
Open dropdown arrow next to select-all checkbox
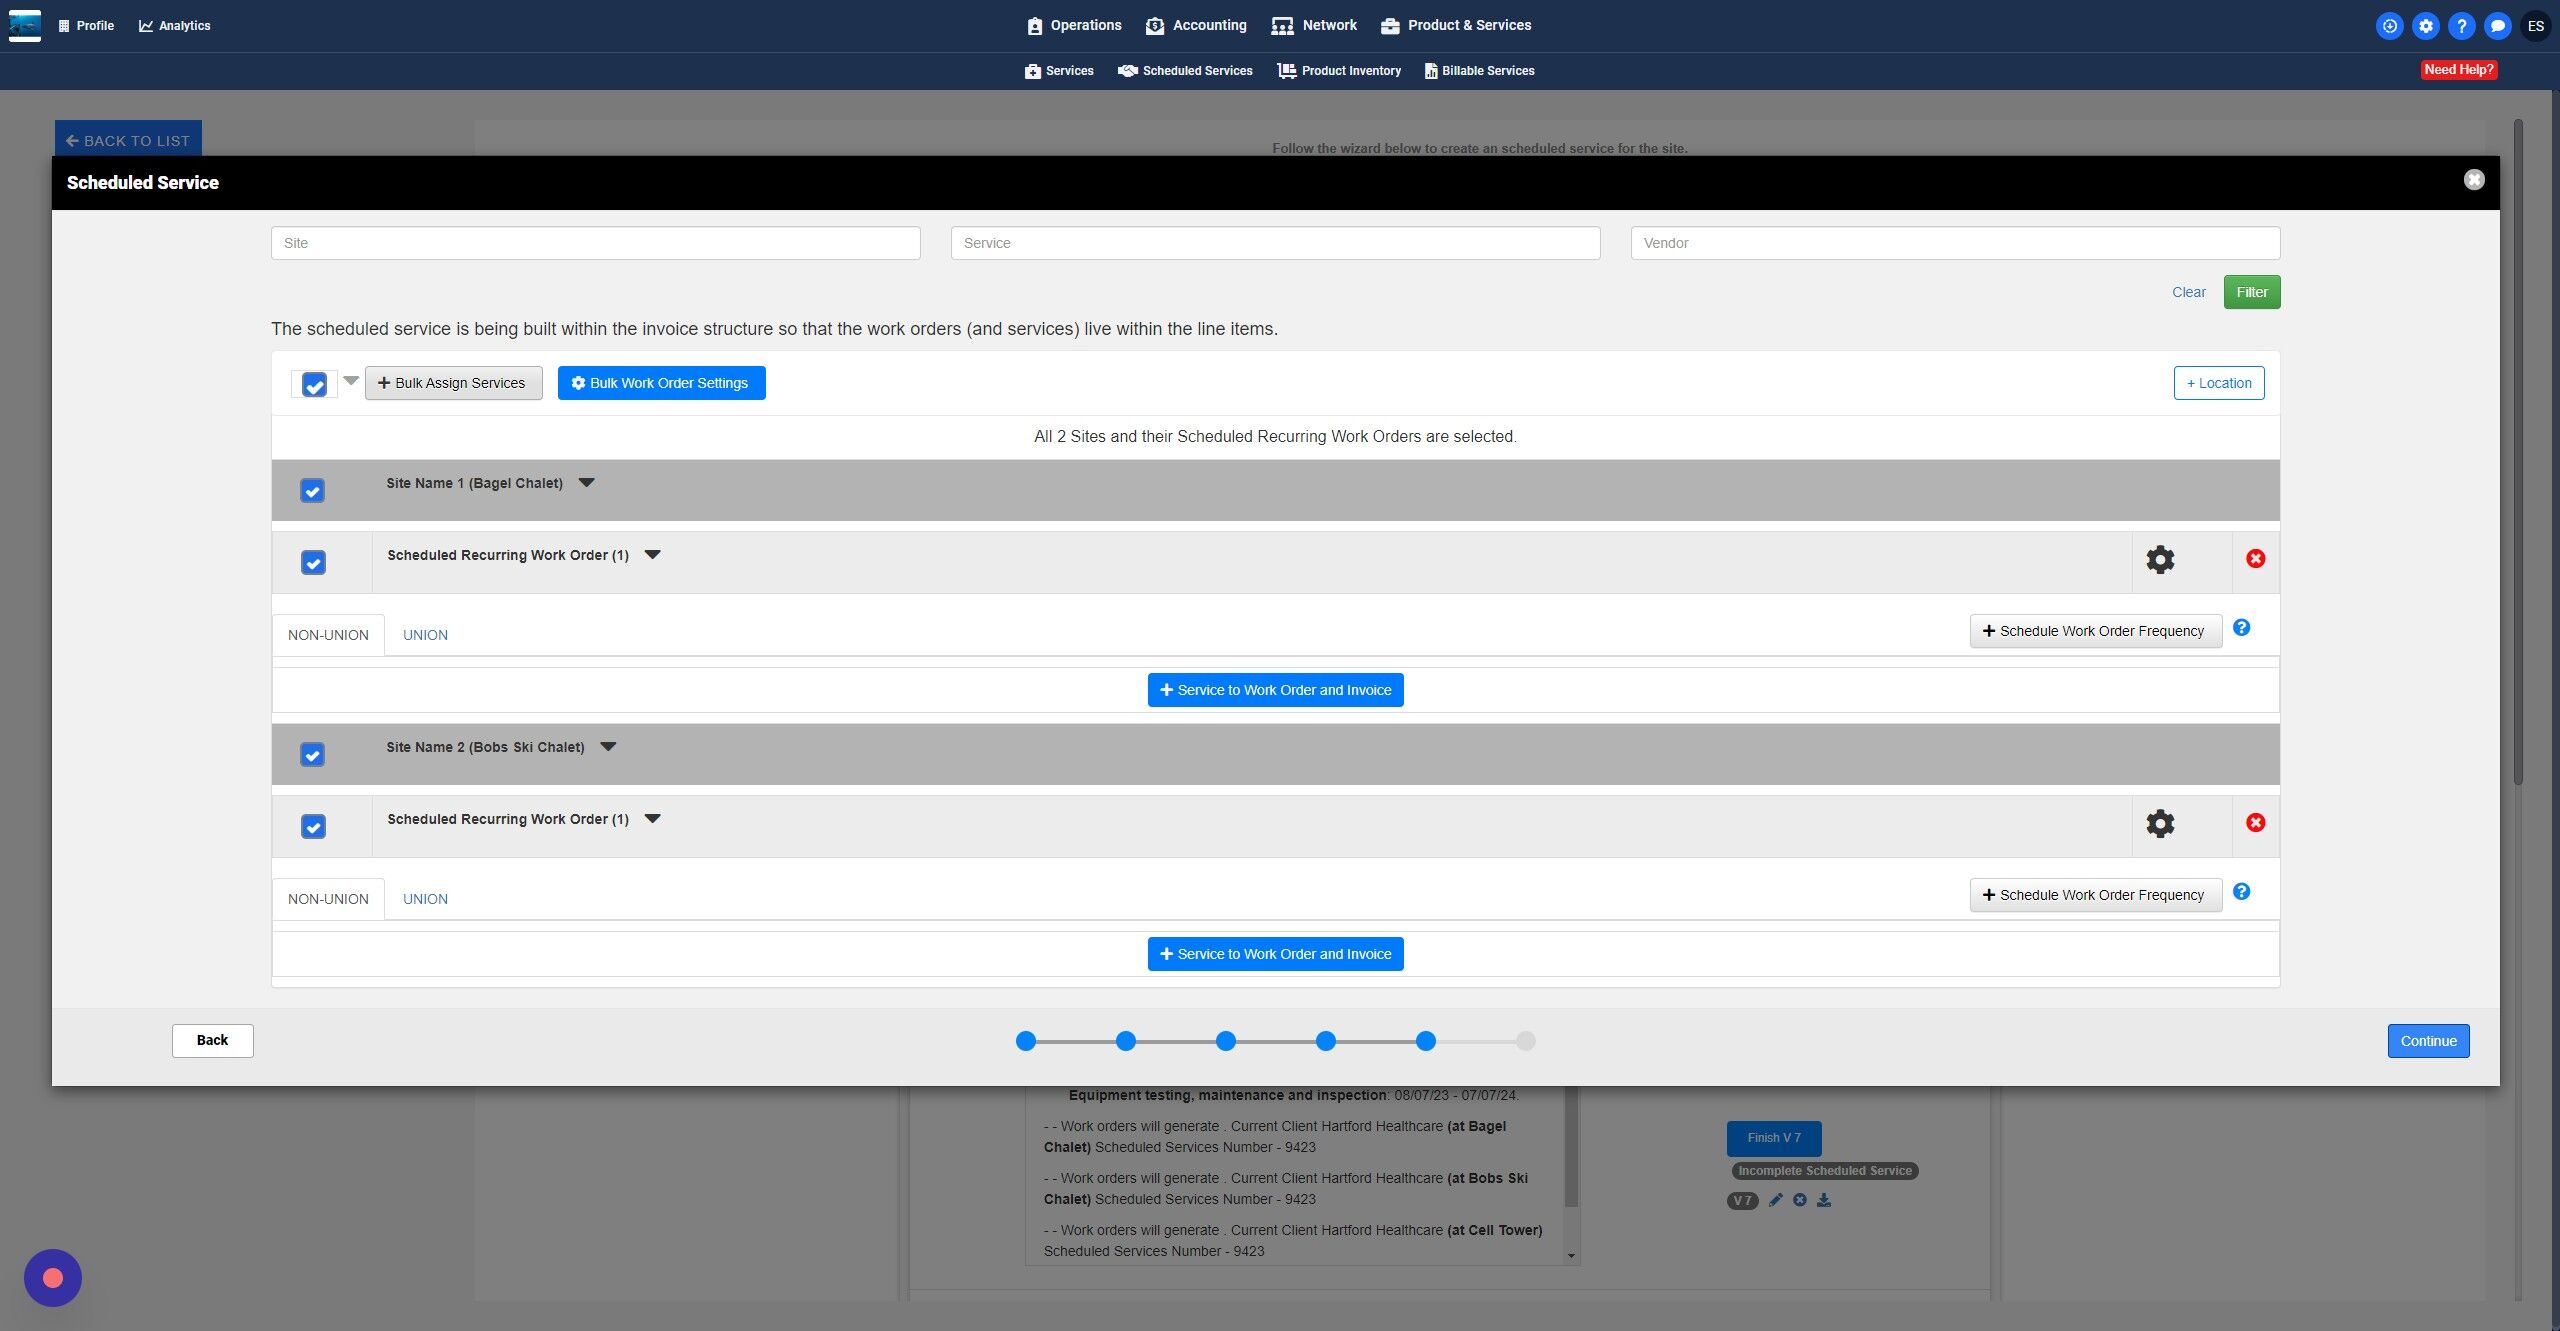coord(351,381)
